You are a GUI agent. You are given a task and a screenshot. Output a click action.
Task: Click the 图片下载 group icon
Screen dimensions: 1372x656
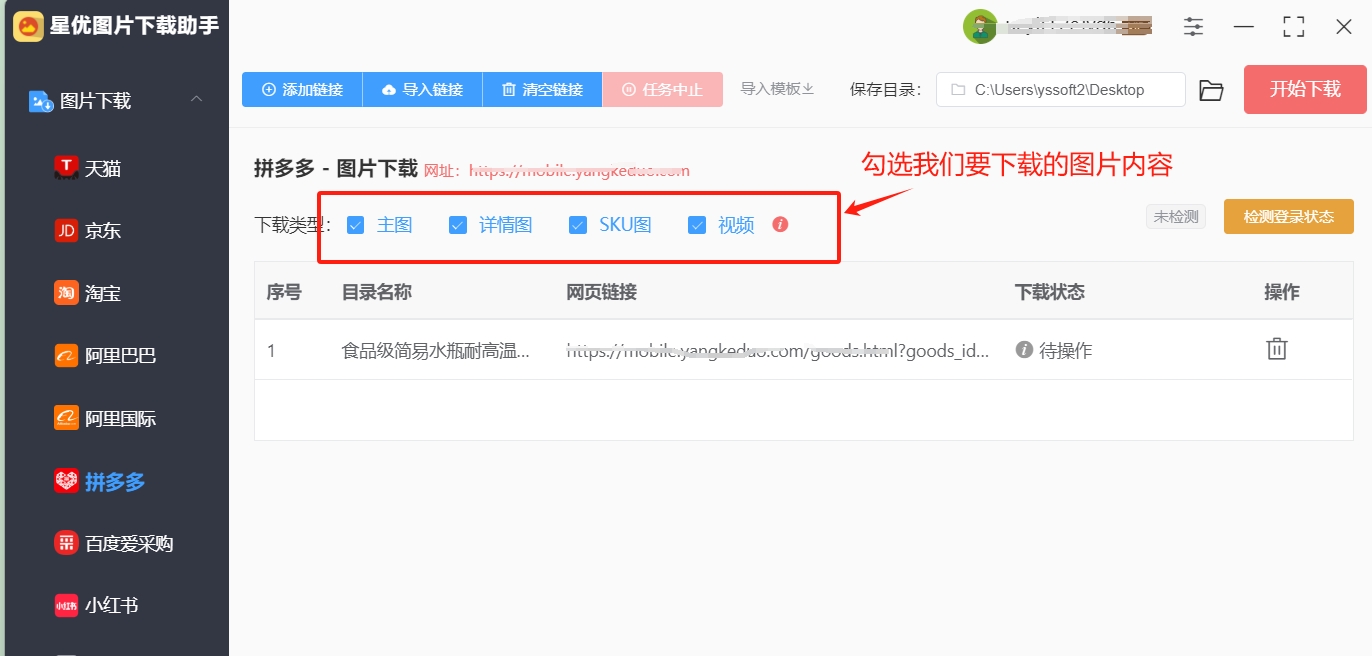coord(41,101)
